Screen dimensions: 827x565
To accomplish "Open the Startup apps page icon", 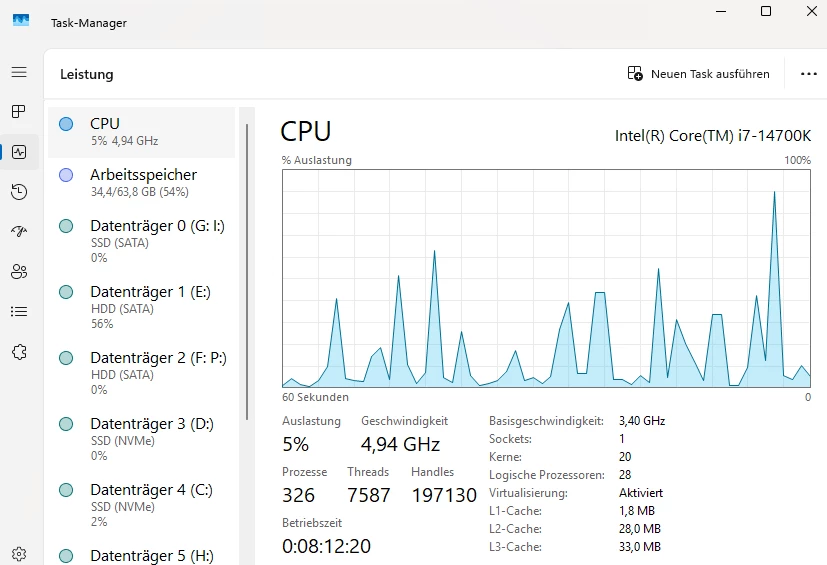I will 19,231.
